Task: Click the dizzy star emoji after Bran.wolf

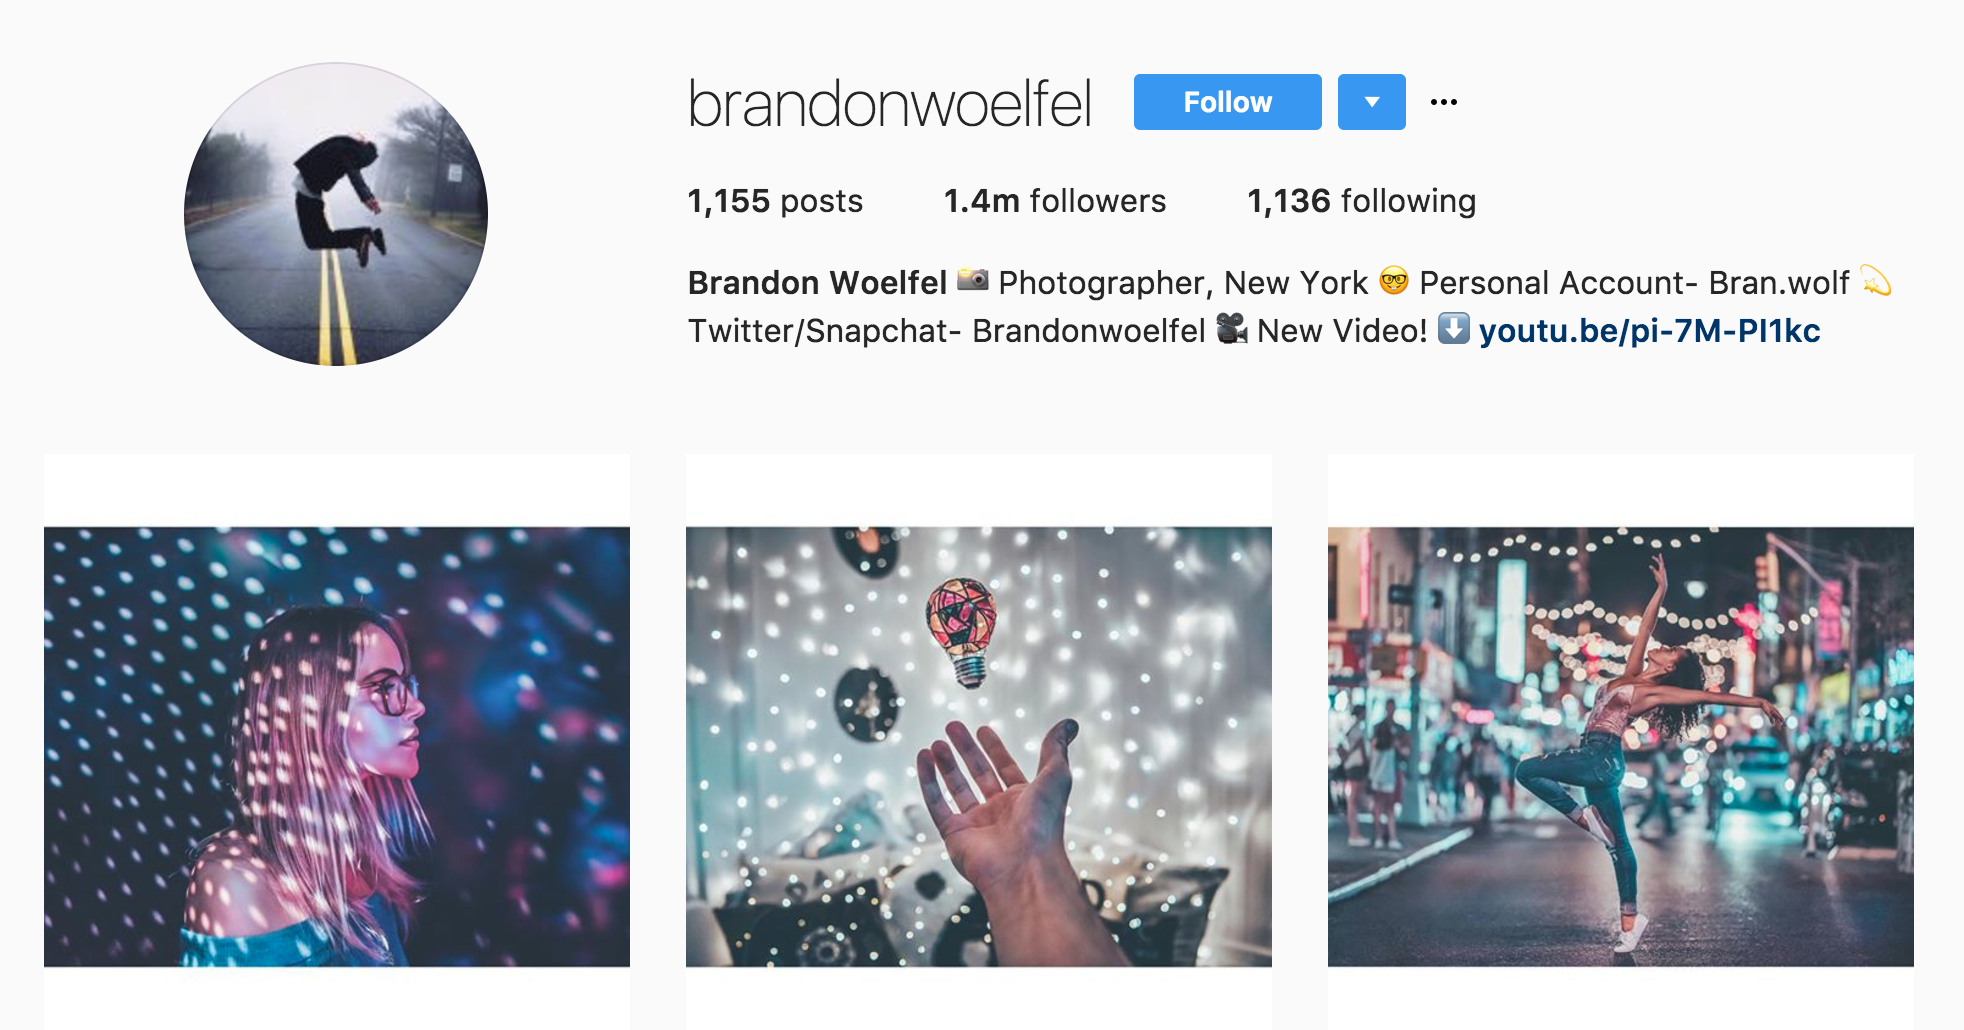Action: (1876, 281)
